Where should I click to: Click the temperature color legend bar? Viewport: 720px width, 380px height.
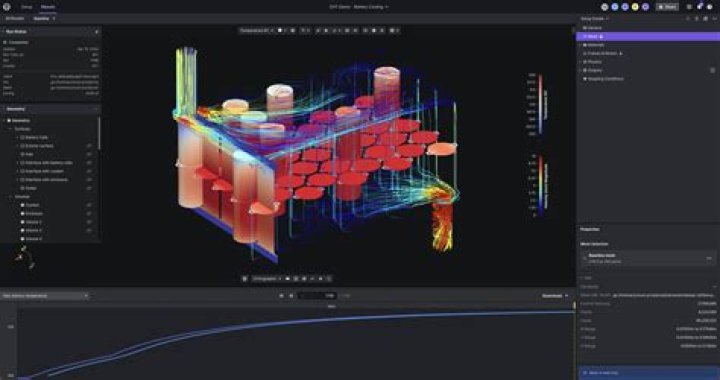click(x=540, y=104)
